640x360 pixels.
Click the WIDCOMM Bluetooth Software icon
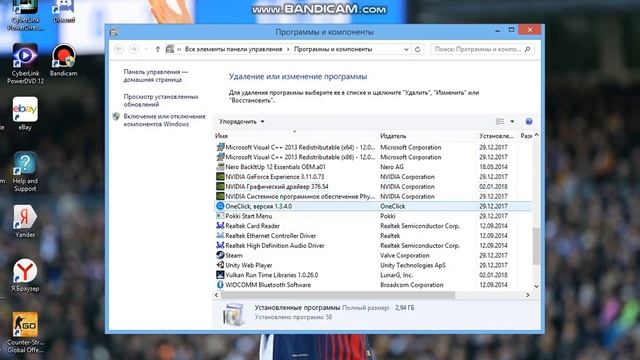click(220, 284)
